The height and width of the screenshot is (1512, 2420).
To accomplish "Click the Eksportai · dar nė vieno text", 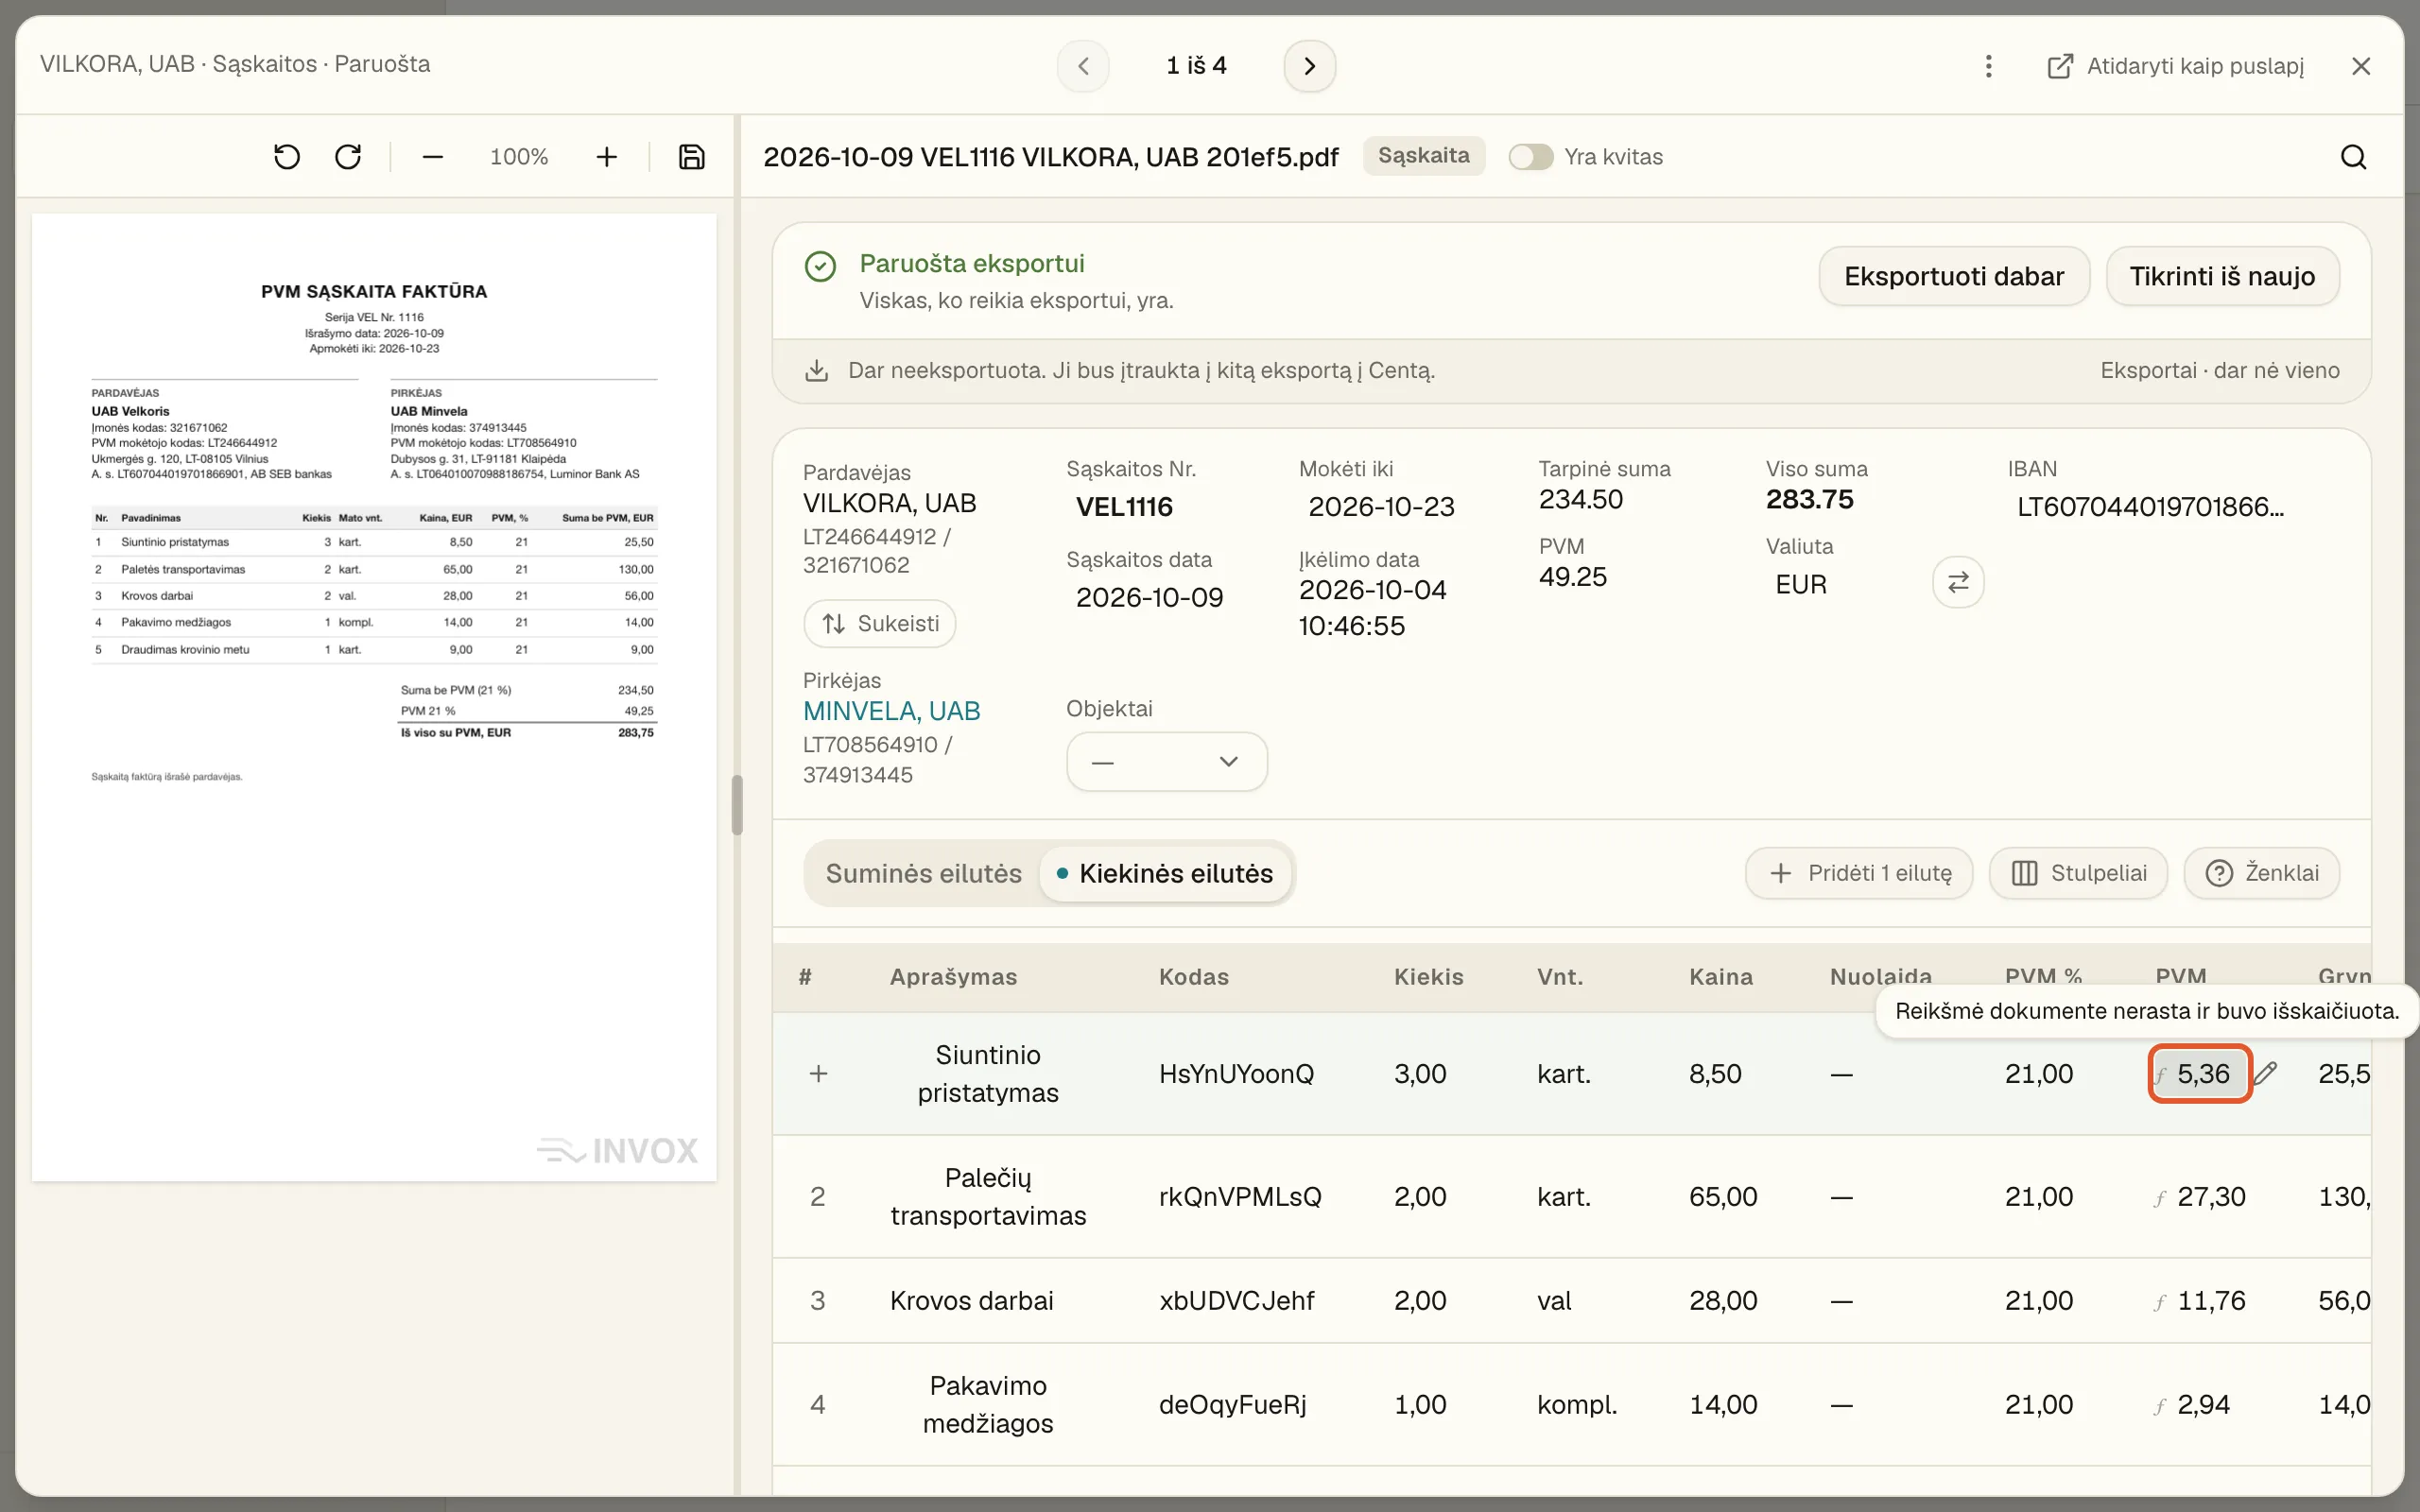I will tap(2219, 370).
